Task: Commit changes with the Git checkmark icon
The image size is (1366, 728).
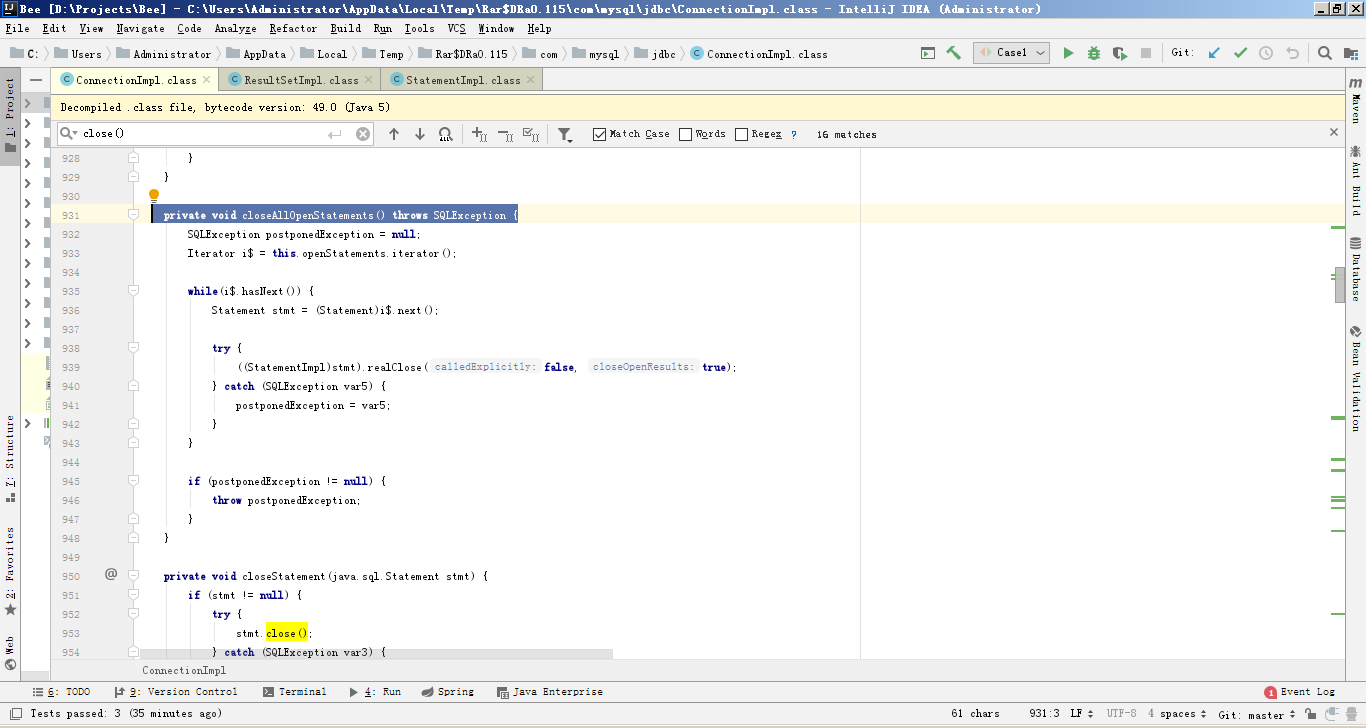Action: coord(1240,53)
